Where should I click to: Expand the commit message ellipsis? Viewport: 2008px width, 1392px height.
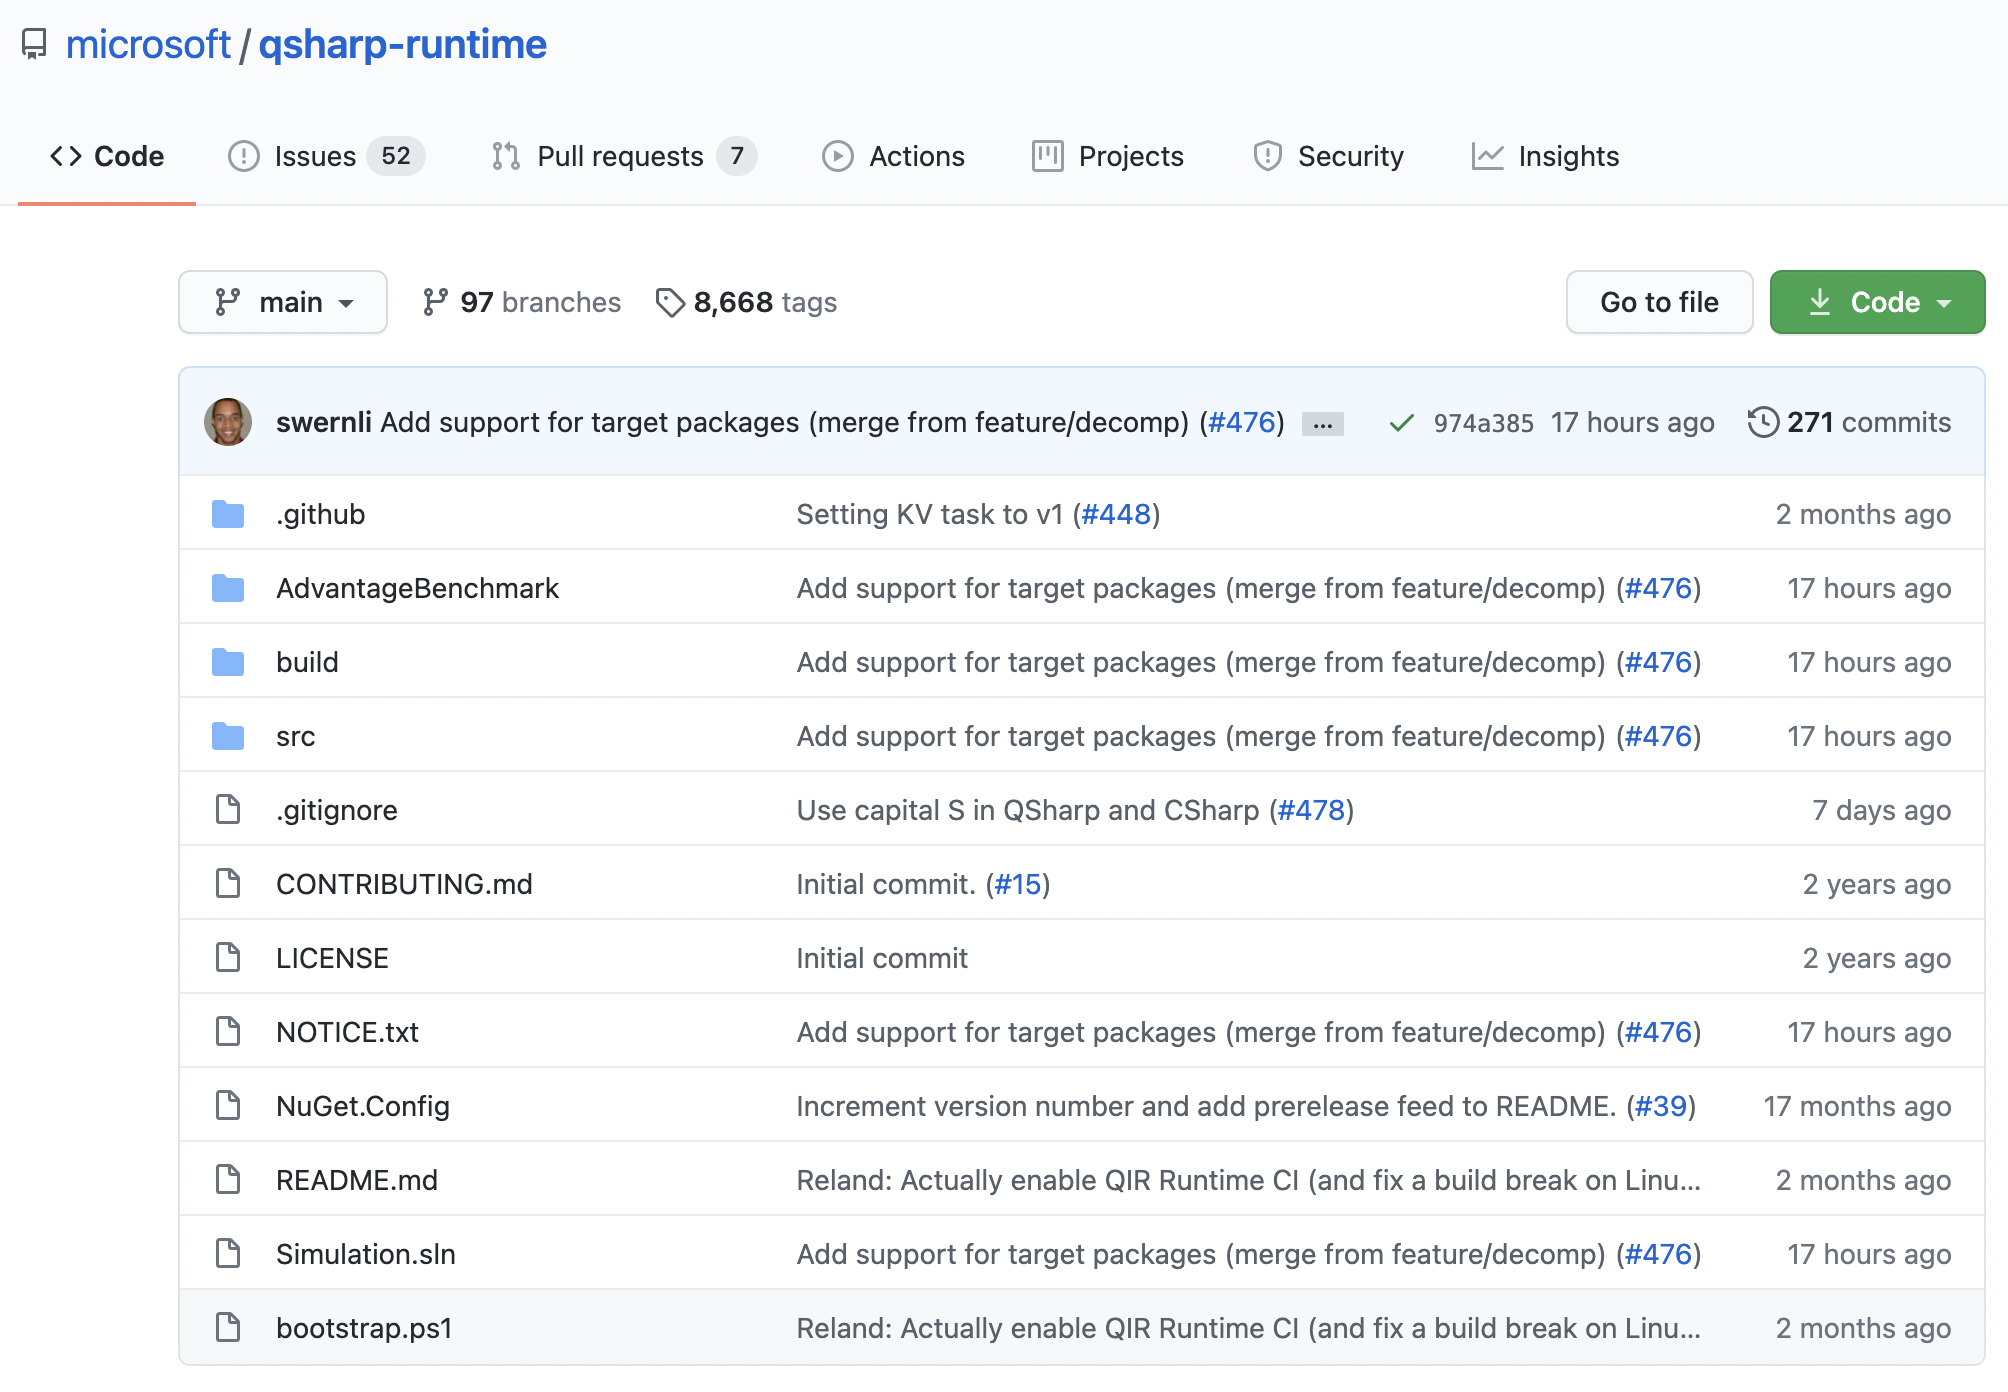coord(1322,424)
